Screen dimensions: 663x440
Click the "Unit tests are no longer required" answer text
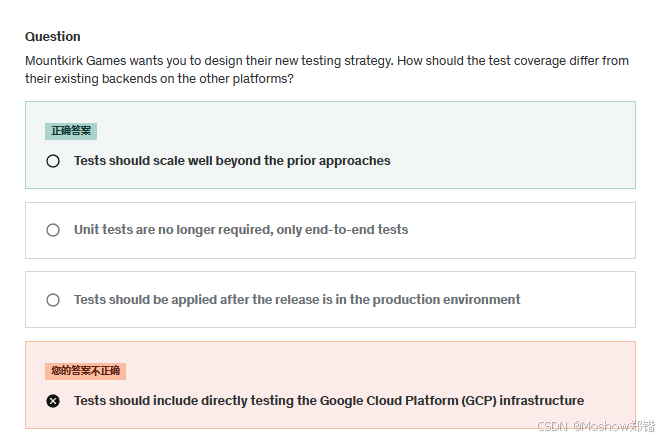pos(241,230)
